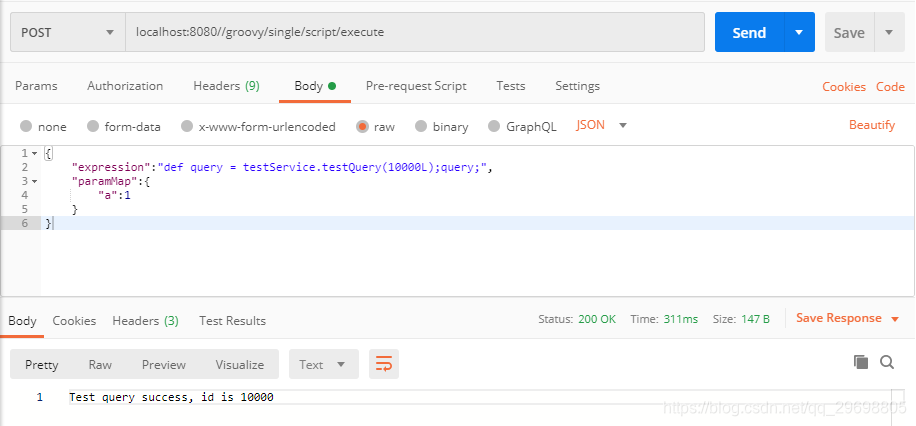Open the Settings tab
The width and height of the screenshot is (916, 426).
click(577, 86)
